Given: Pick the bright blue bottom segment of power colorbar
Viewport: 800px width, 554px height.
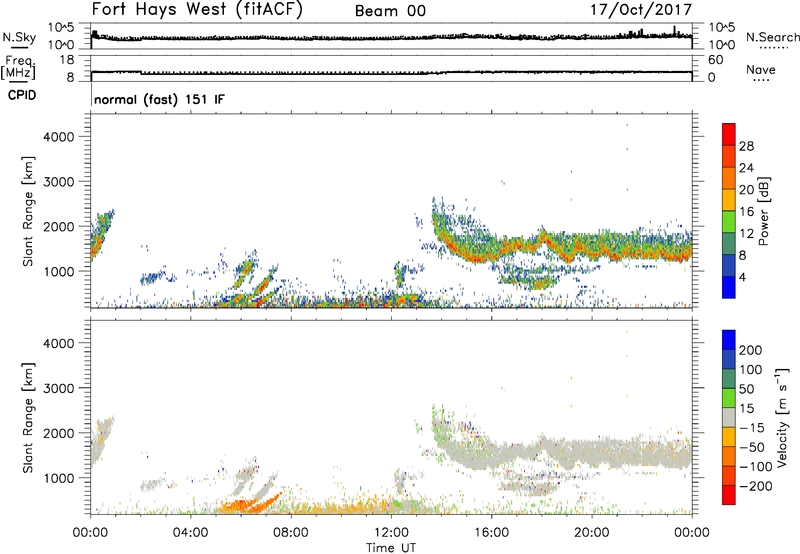Looking at the screenshot, I should 729,287.
